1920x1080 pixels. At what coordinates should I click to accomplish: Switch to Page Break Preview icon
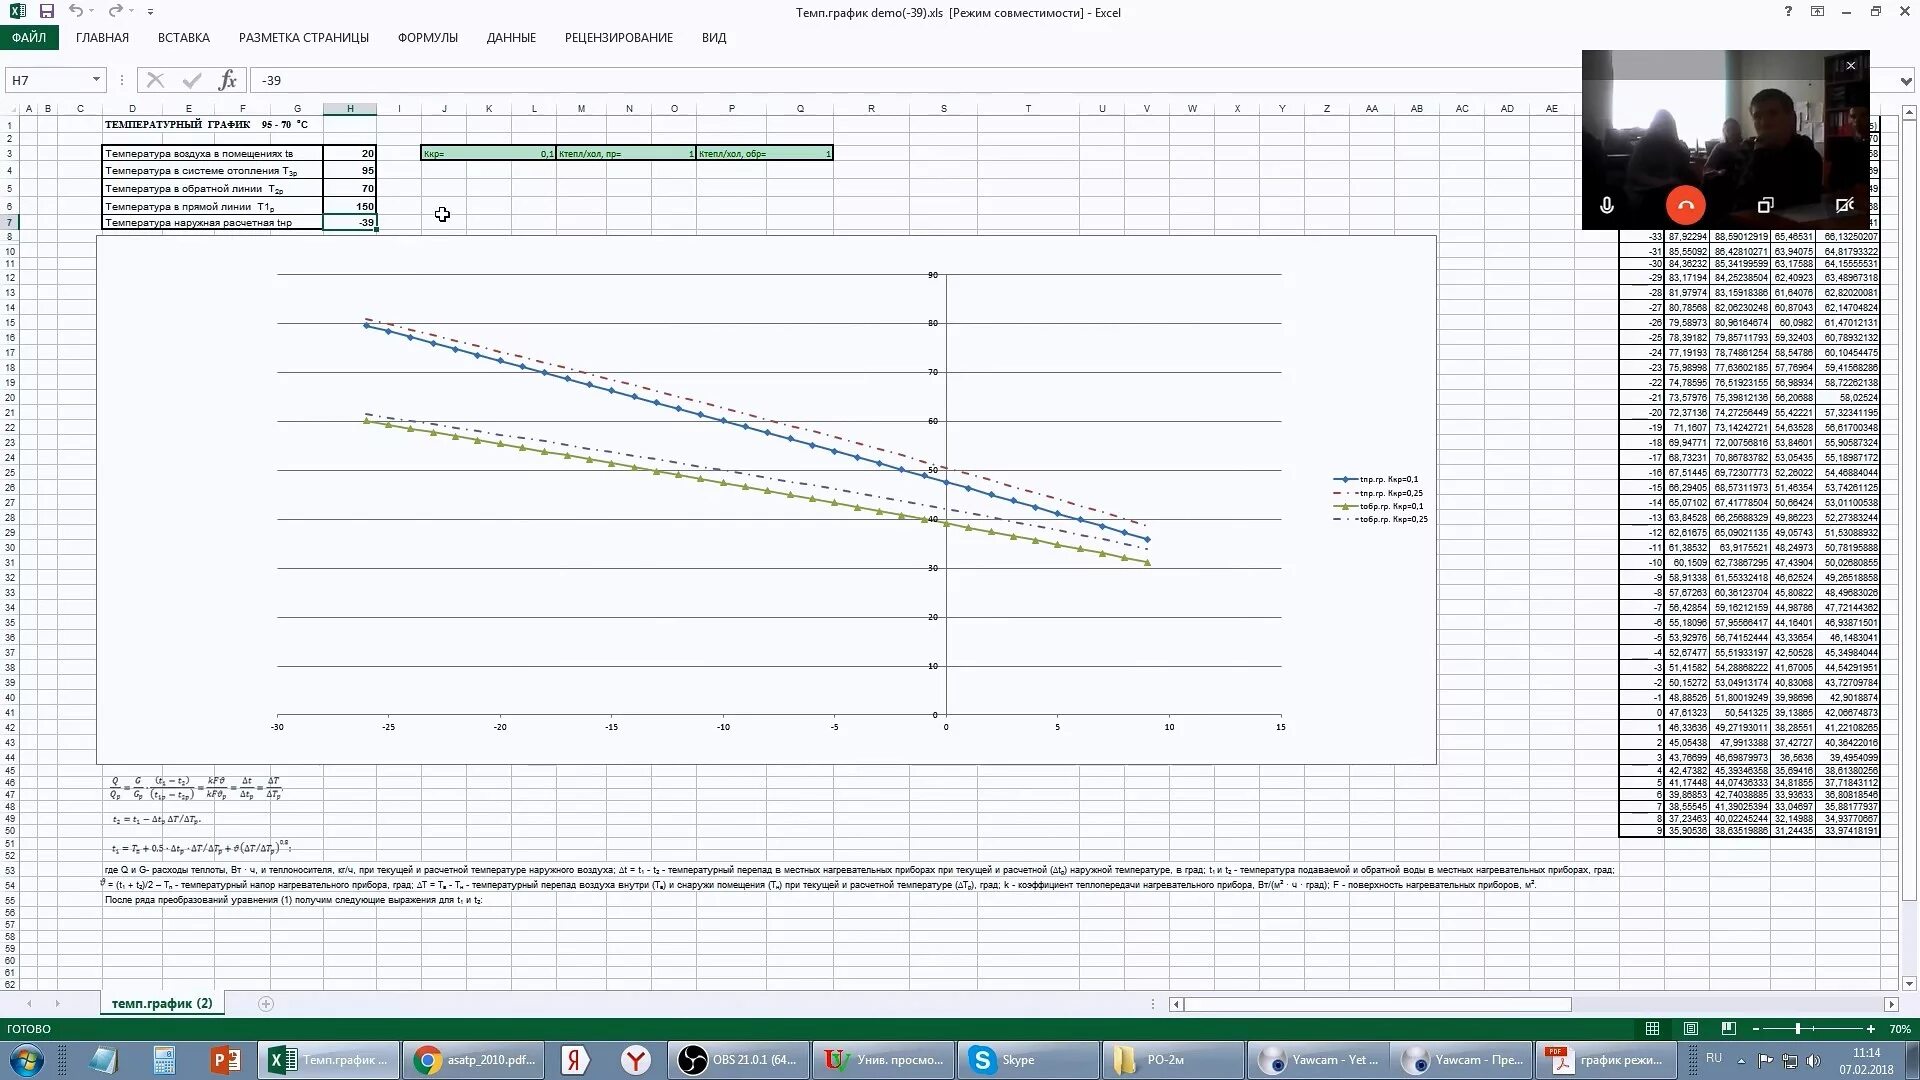(x=1728, y=1028)
